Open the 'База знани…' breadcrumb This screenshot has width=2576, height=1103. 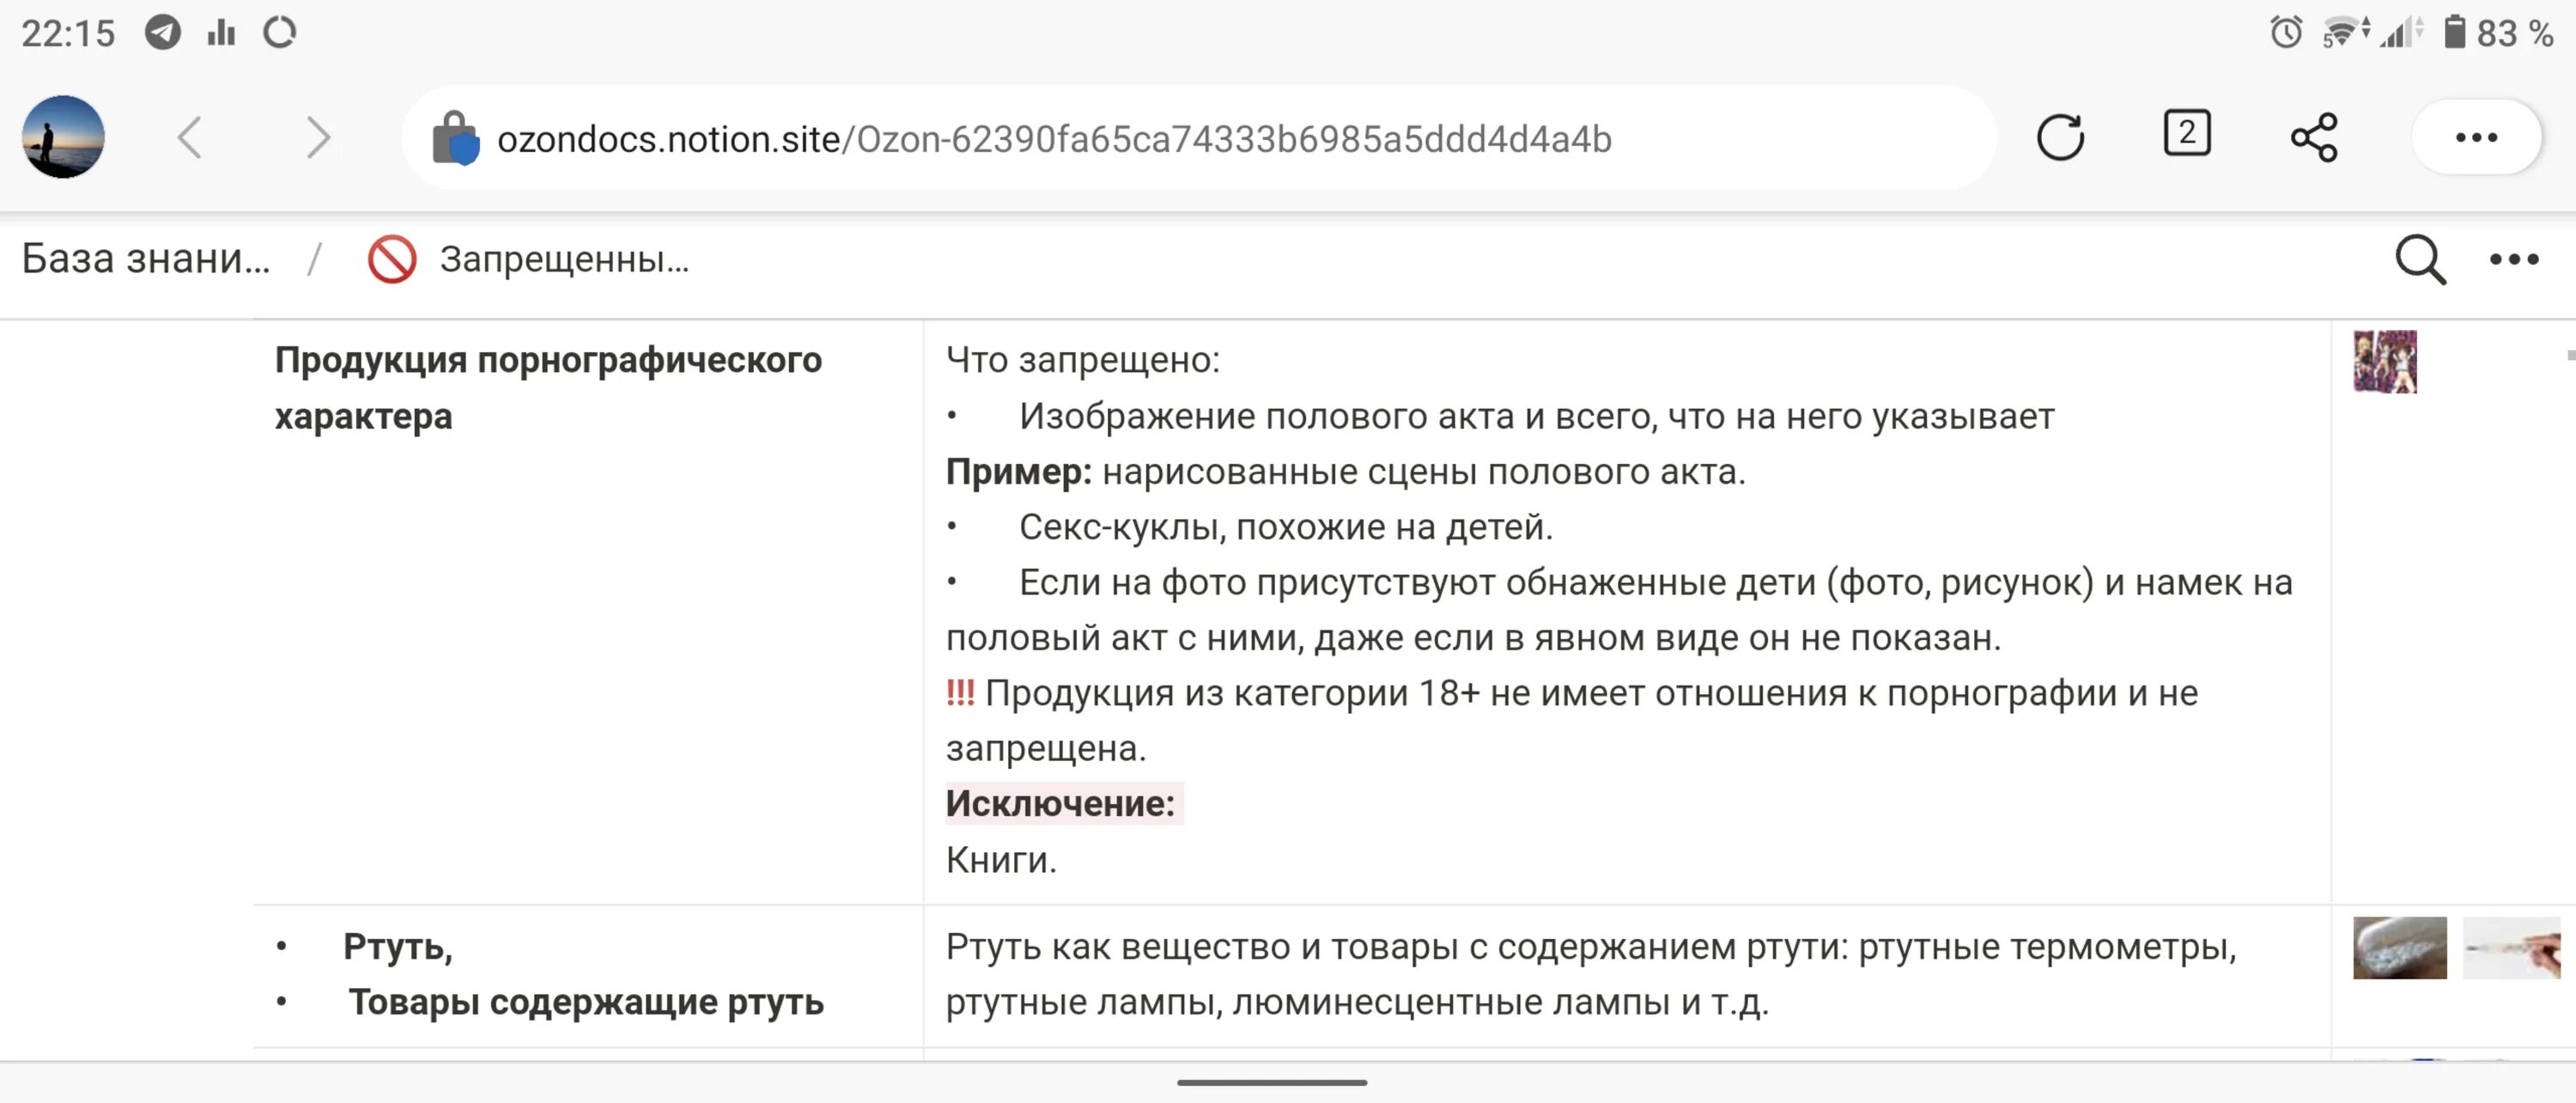click(x=146, y=259)
